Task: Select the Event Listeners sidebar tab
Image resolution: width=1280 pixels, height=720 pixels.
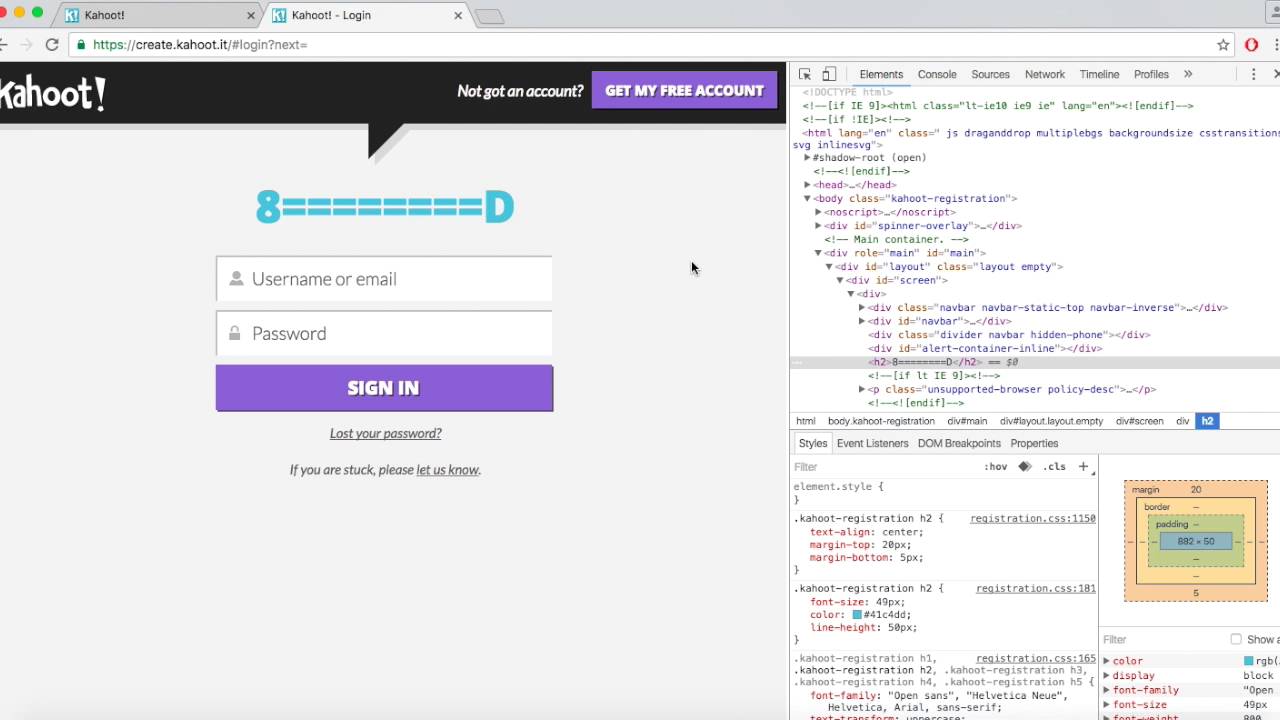Action: [872, 443]
